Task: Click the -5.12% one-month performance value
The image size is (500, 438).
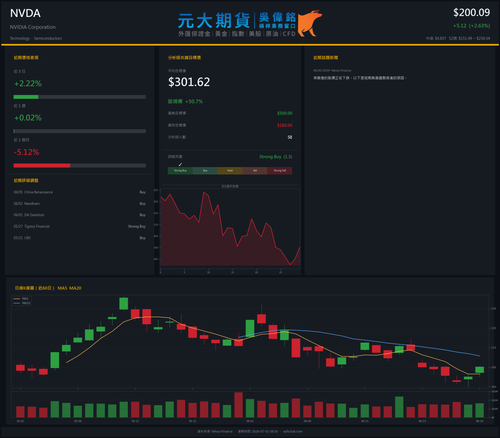Action: (27, 152)
